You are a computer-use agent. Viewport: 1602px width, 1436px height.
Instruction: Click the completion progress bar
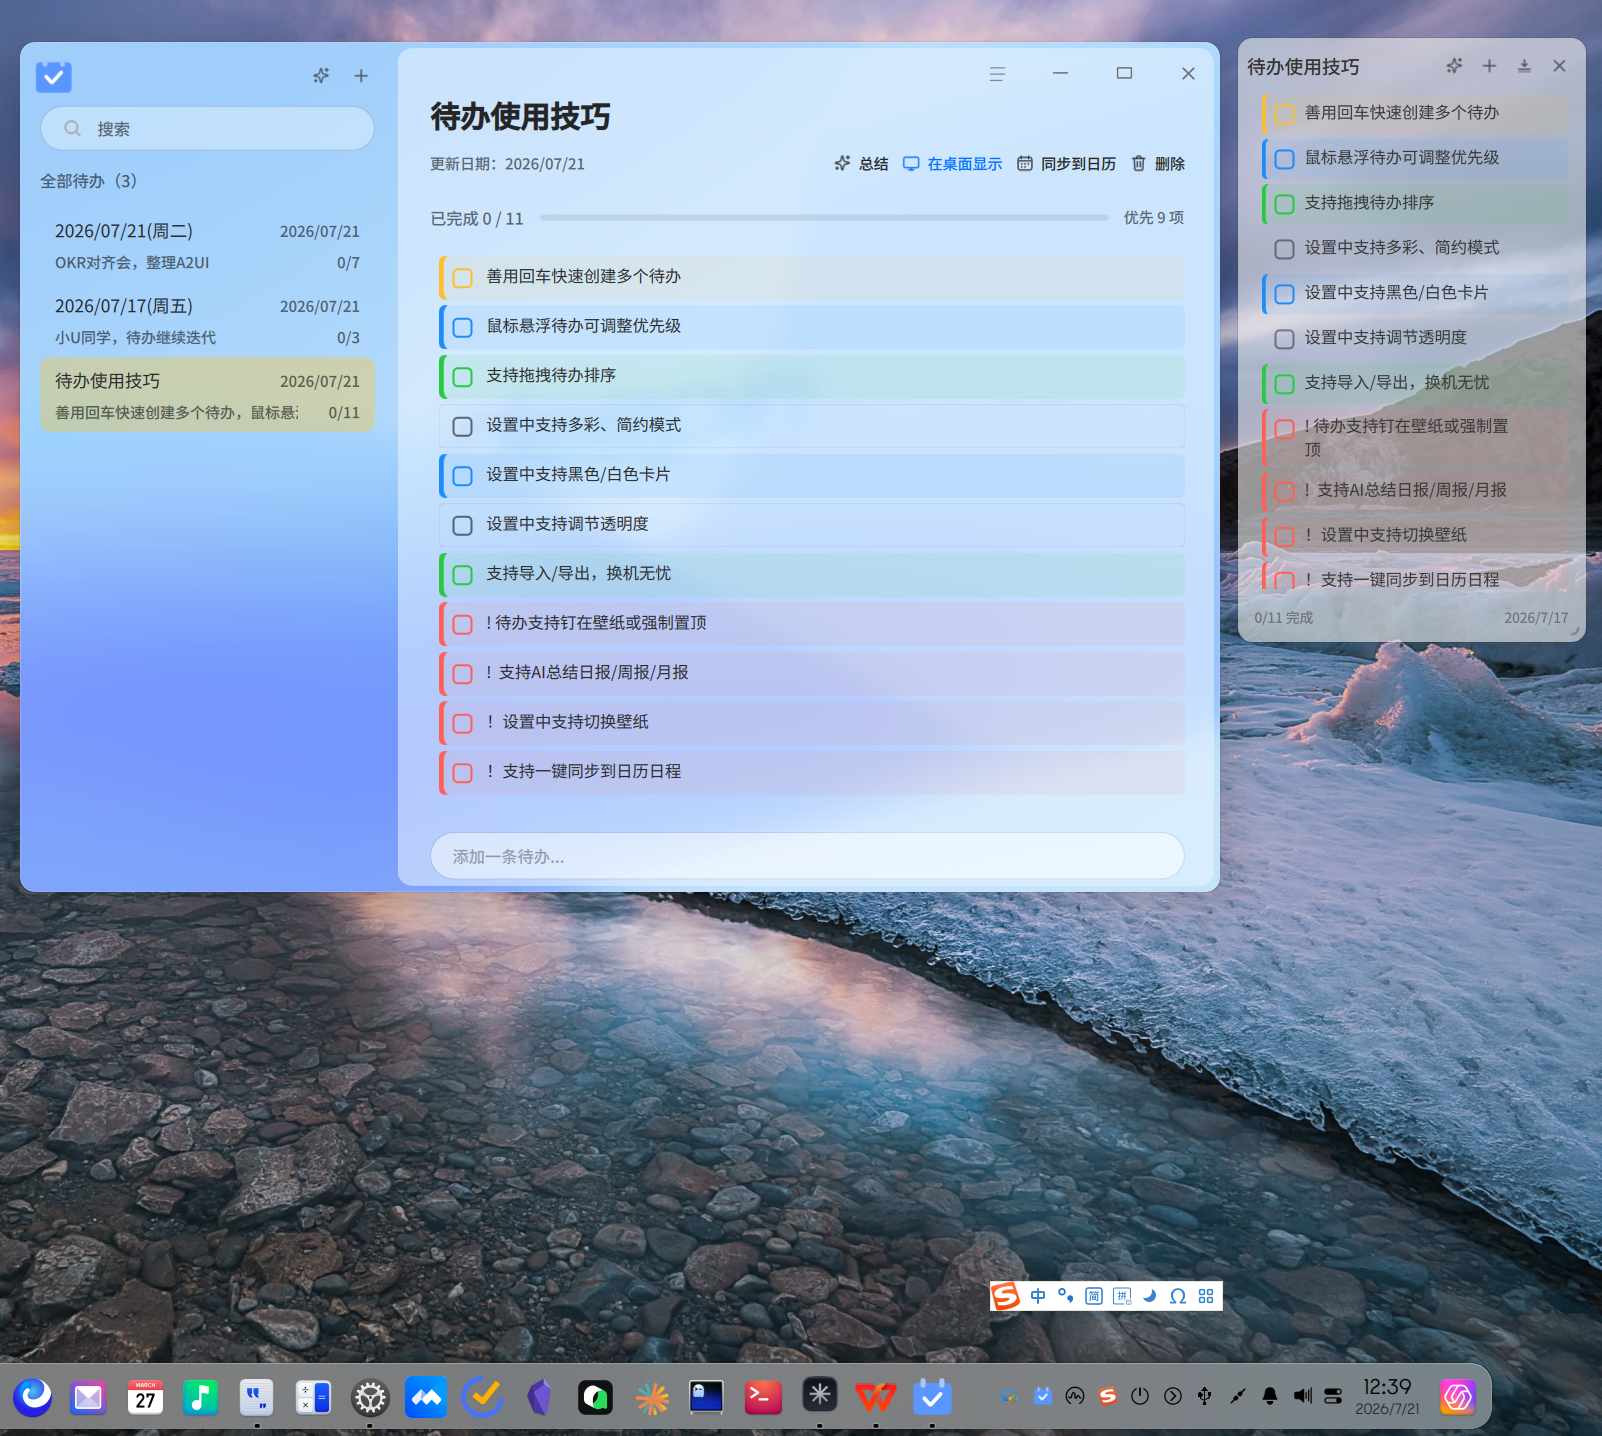[823, 217]
